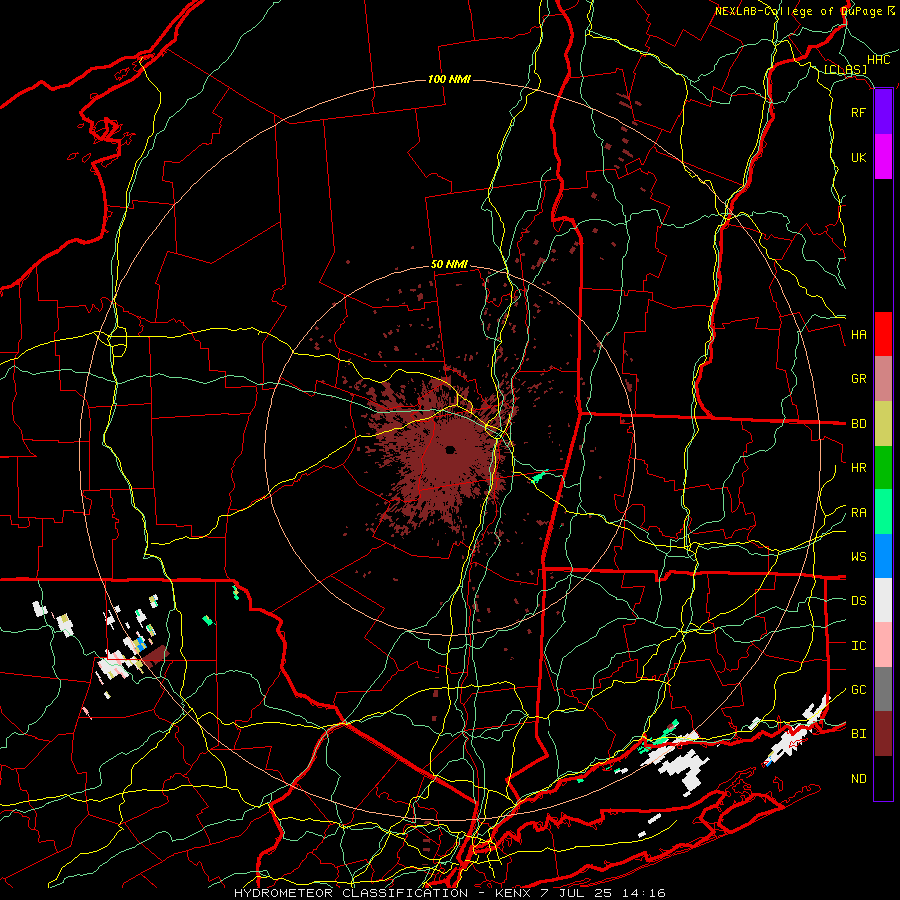The height and width of the screenshot is (900, 900).
Task: Click the 100 NMI range ring label
Action: pyautogui.click(x=449, y=79)
